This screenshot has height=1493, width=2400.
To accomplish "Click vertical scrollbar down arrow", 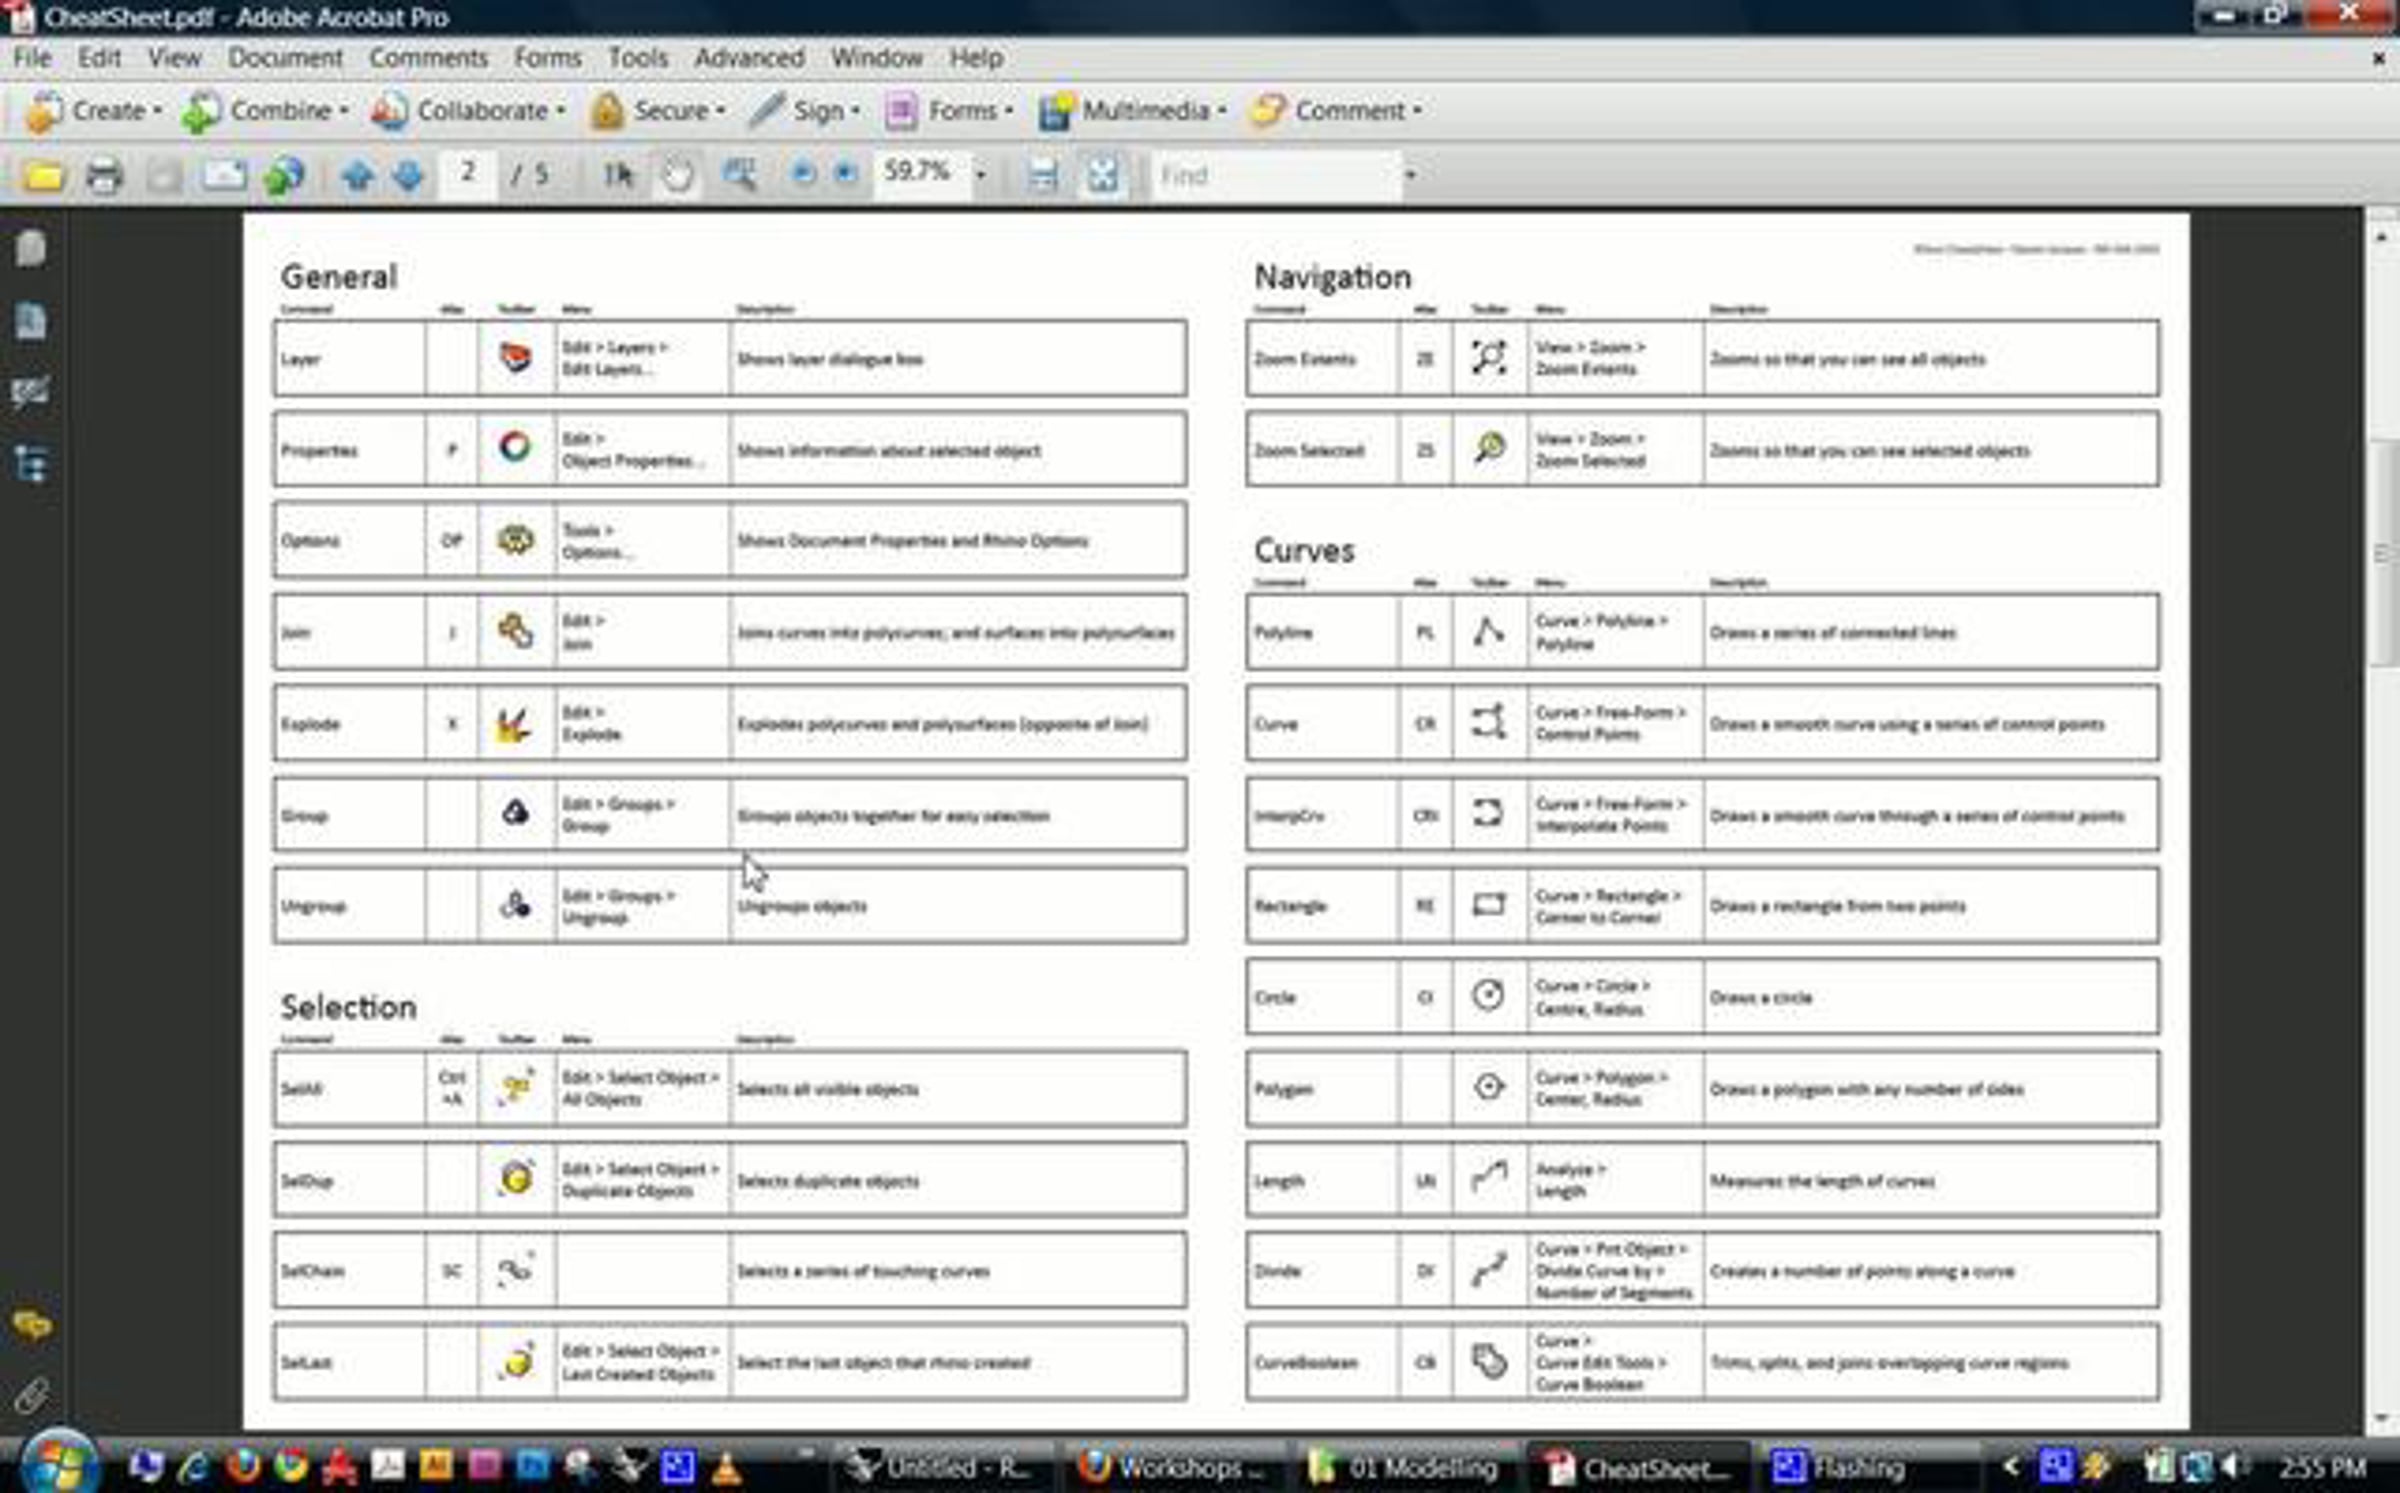I will tap(2381, 1418).
